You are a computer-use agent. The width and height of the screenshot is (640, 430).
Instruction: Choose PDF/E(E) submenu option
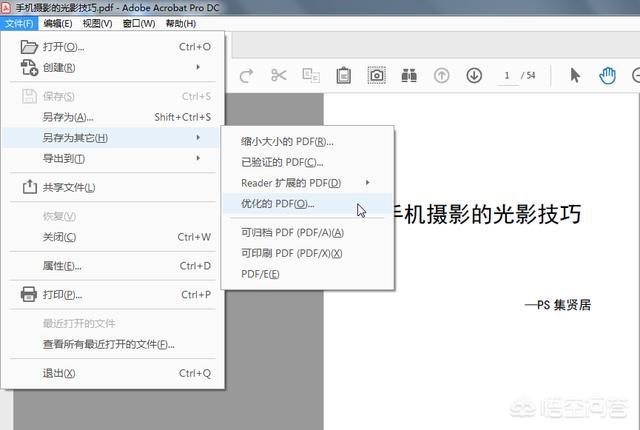(x=307, y=274)
